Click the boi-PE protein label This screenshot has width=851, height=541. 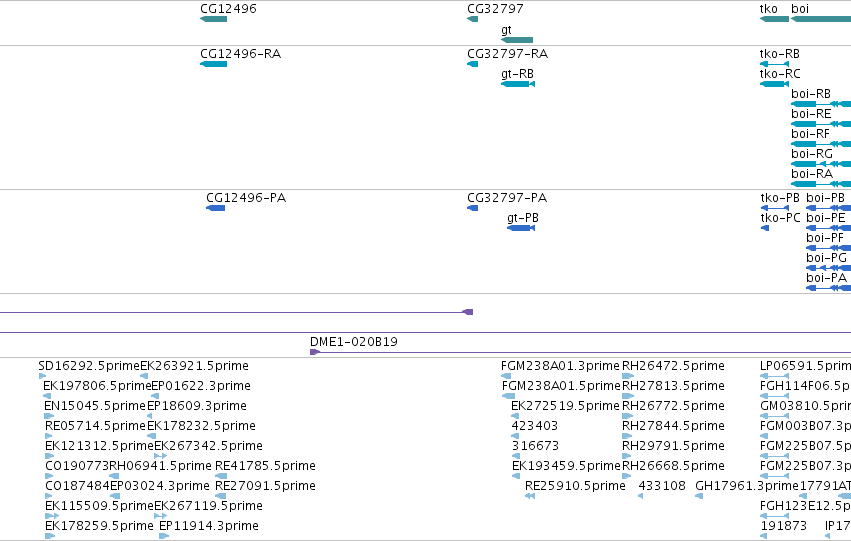click(x=825, y=218)
